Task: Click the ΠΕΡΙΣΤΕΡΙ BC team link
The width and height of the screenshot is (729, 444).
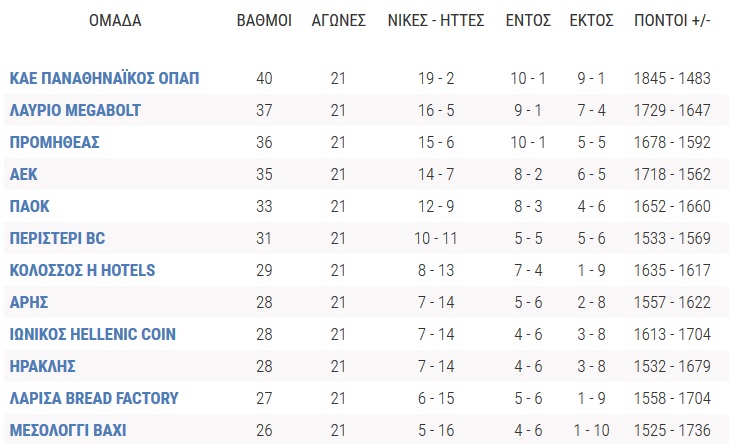Action: pyautogui.click(x=57, y=239)
